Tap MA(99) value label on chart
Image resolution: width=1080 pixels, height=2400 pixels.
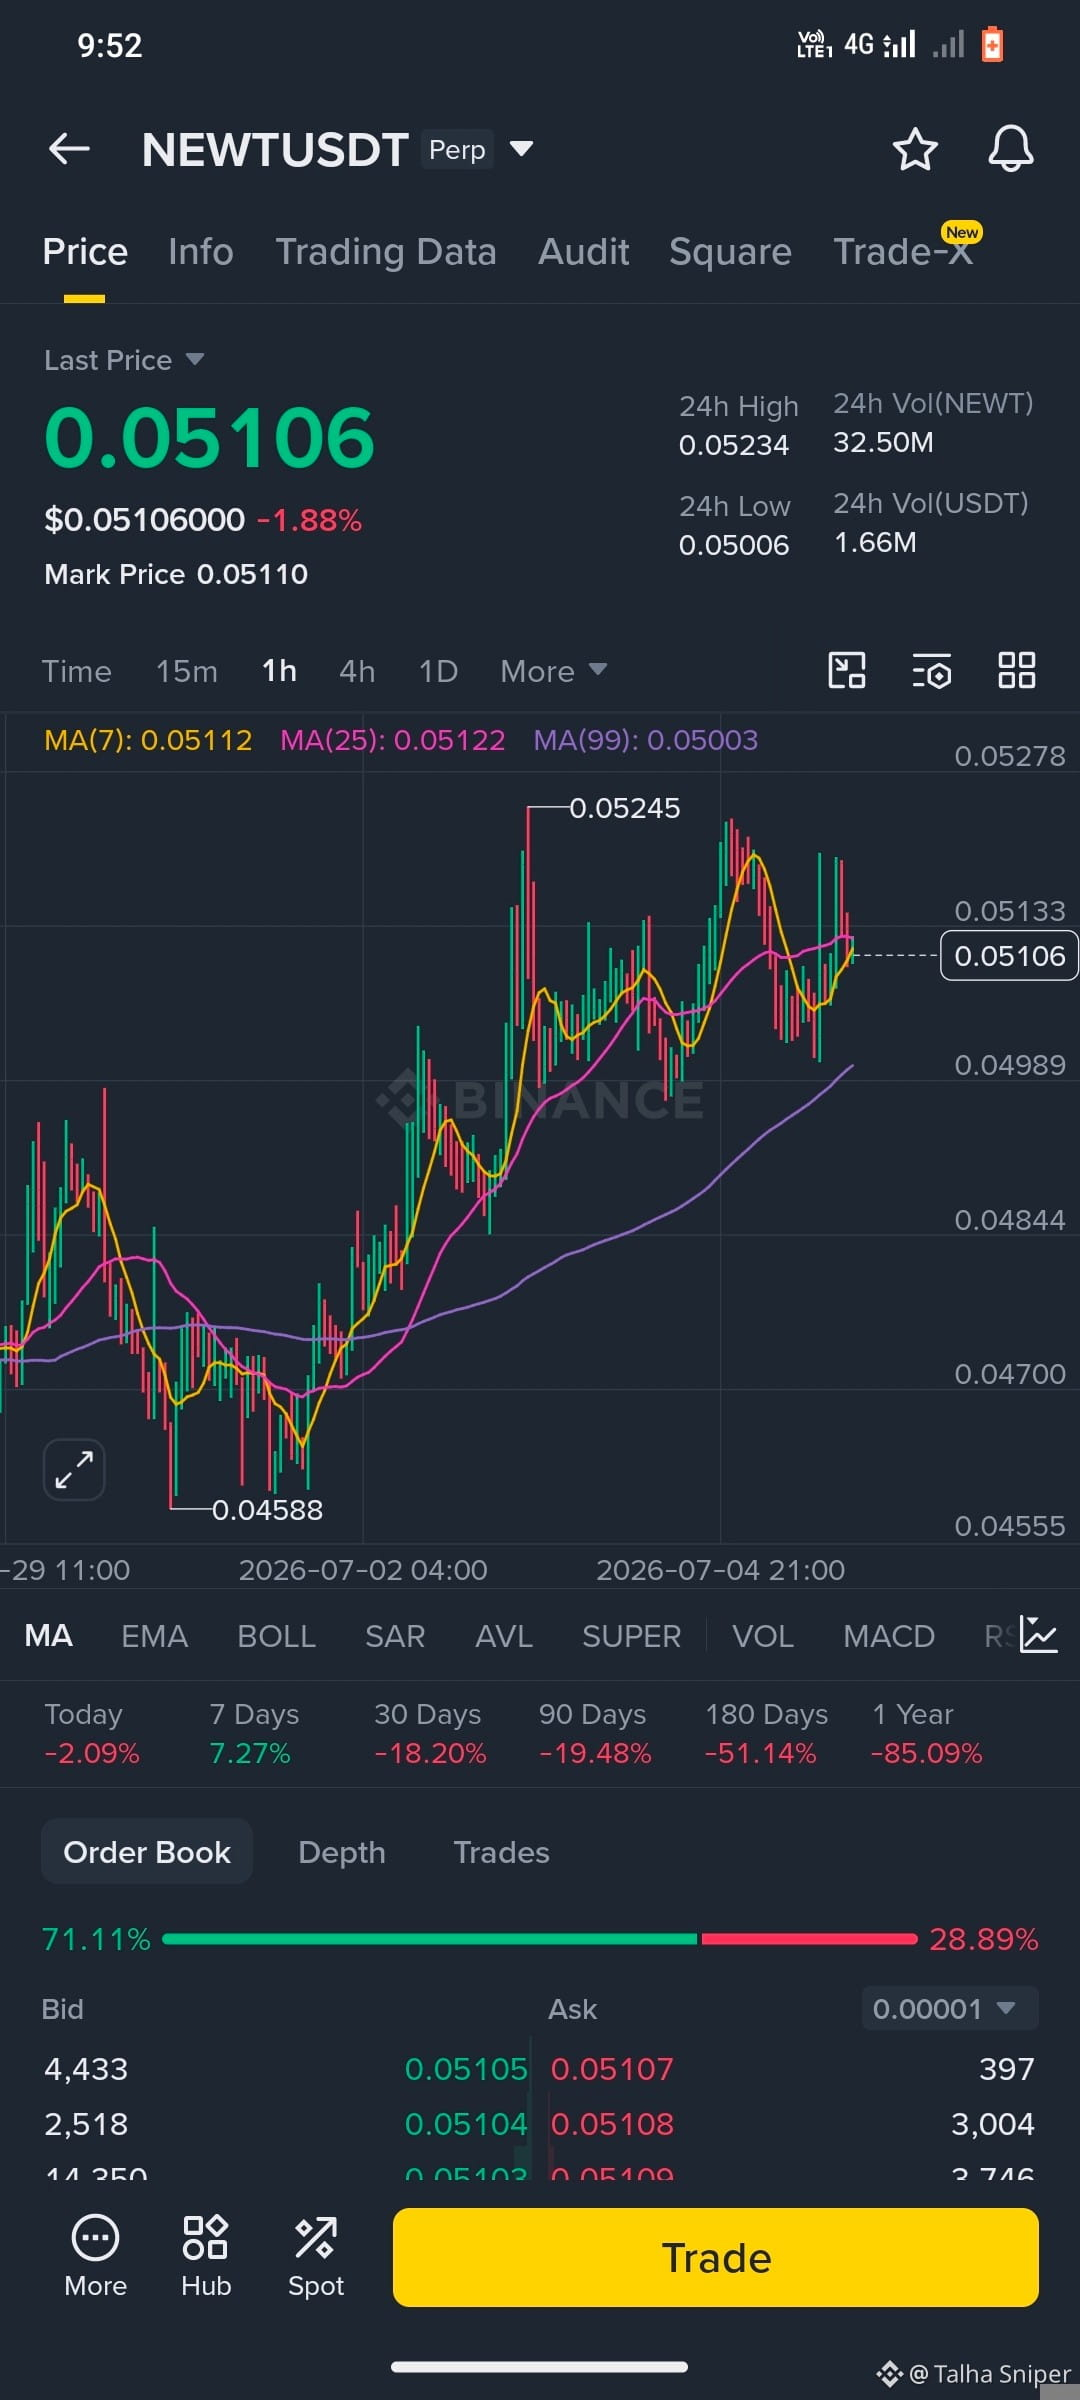[646, 740]
